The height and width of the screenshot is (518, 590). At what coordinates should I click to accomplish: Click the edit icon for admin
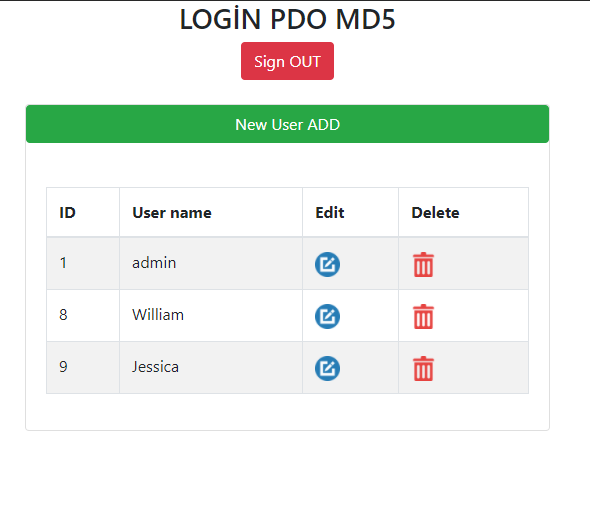[x=327, y=264]
